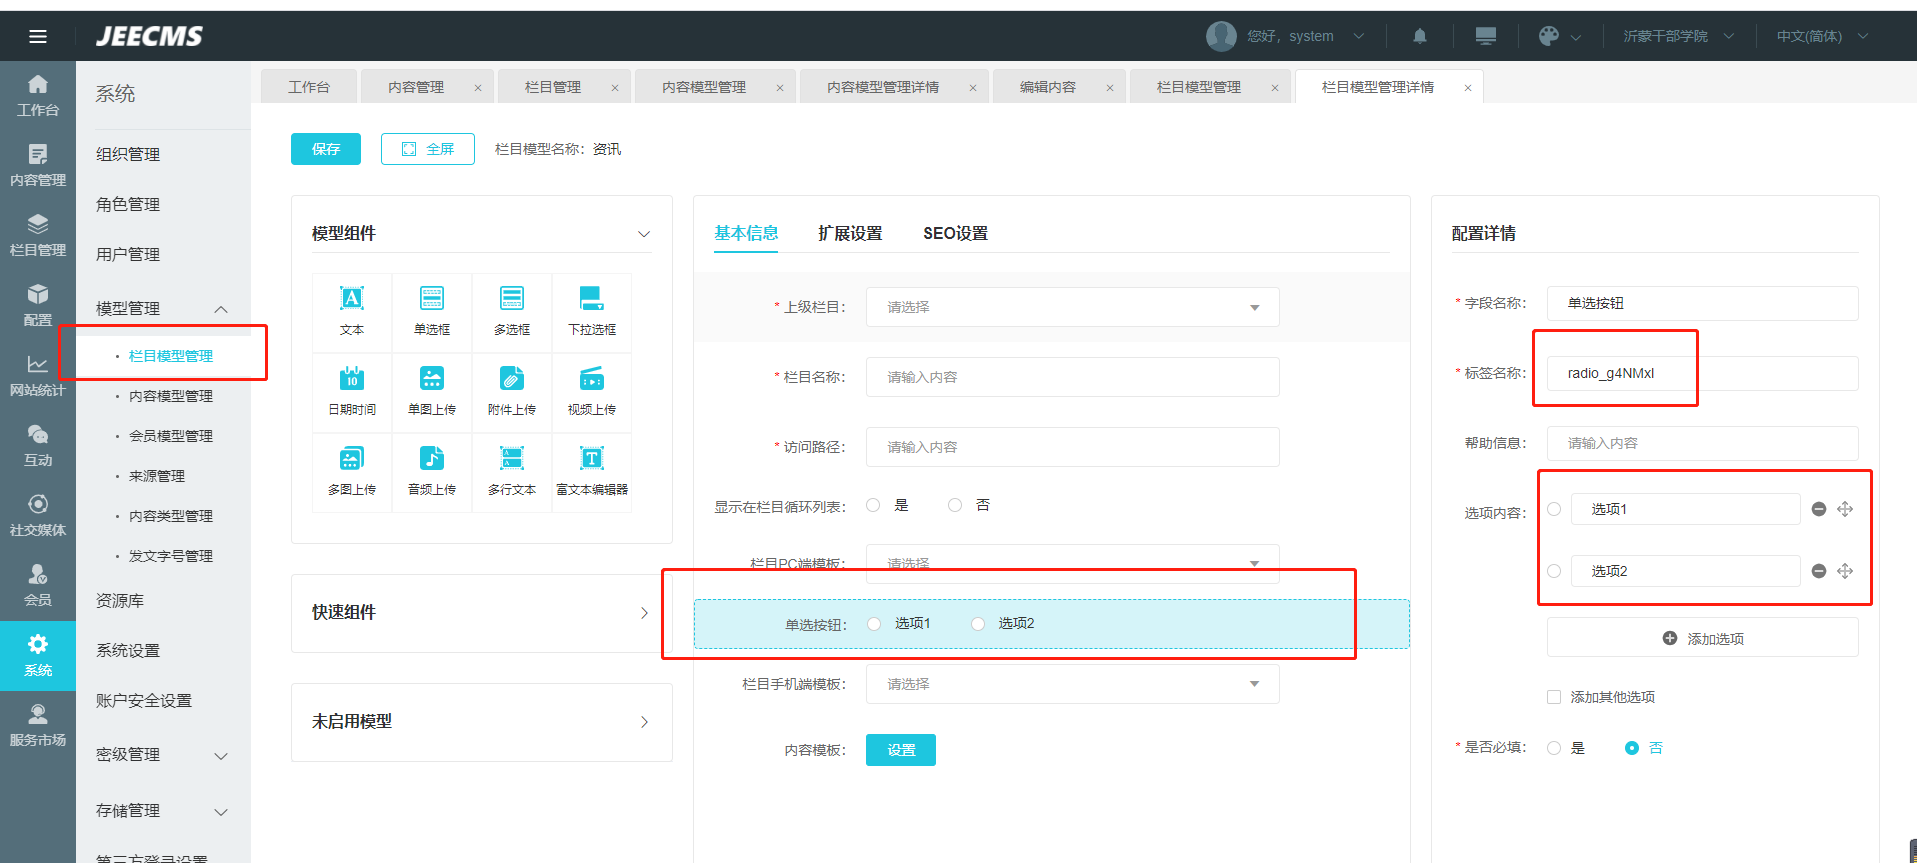Open the theme palette color picker
Viewport: 1917px width, 863px height.
coord(1549,36)
